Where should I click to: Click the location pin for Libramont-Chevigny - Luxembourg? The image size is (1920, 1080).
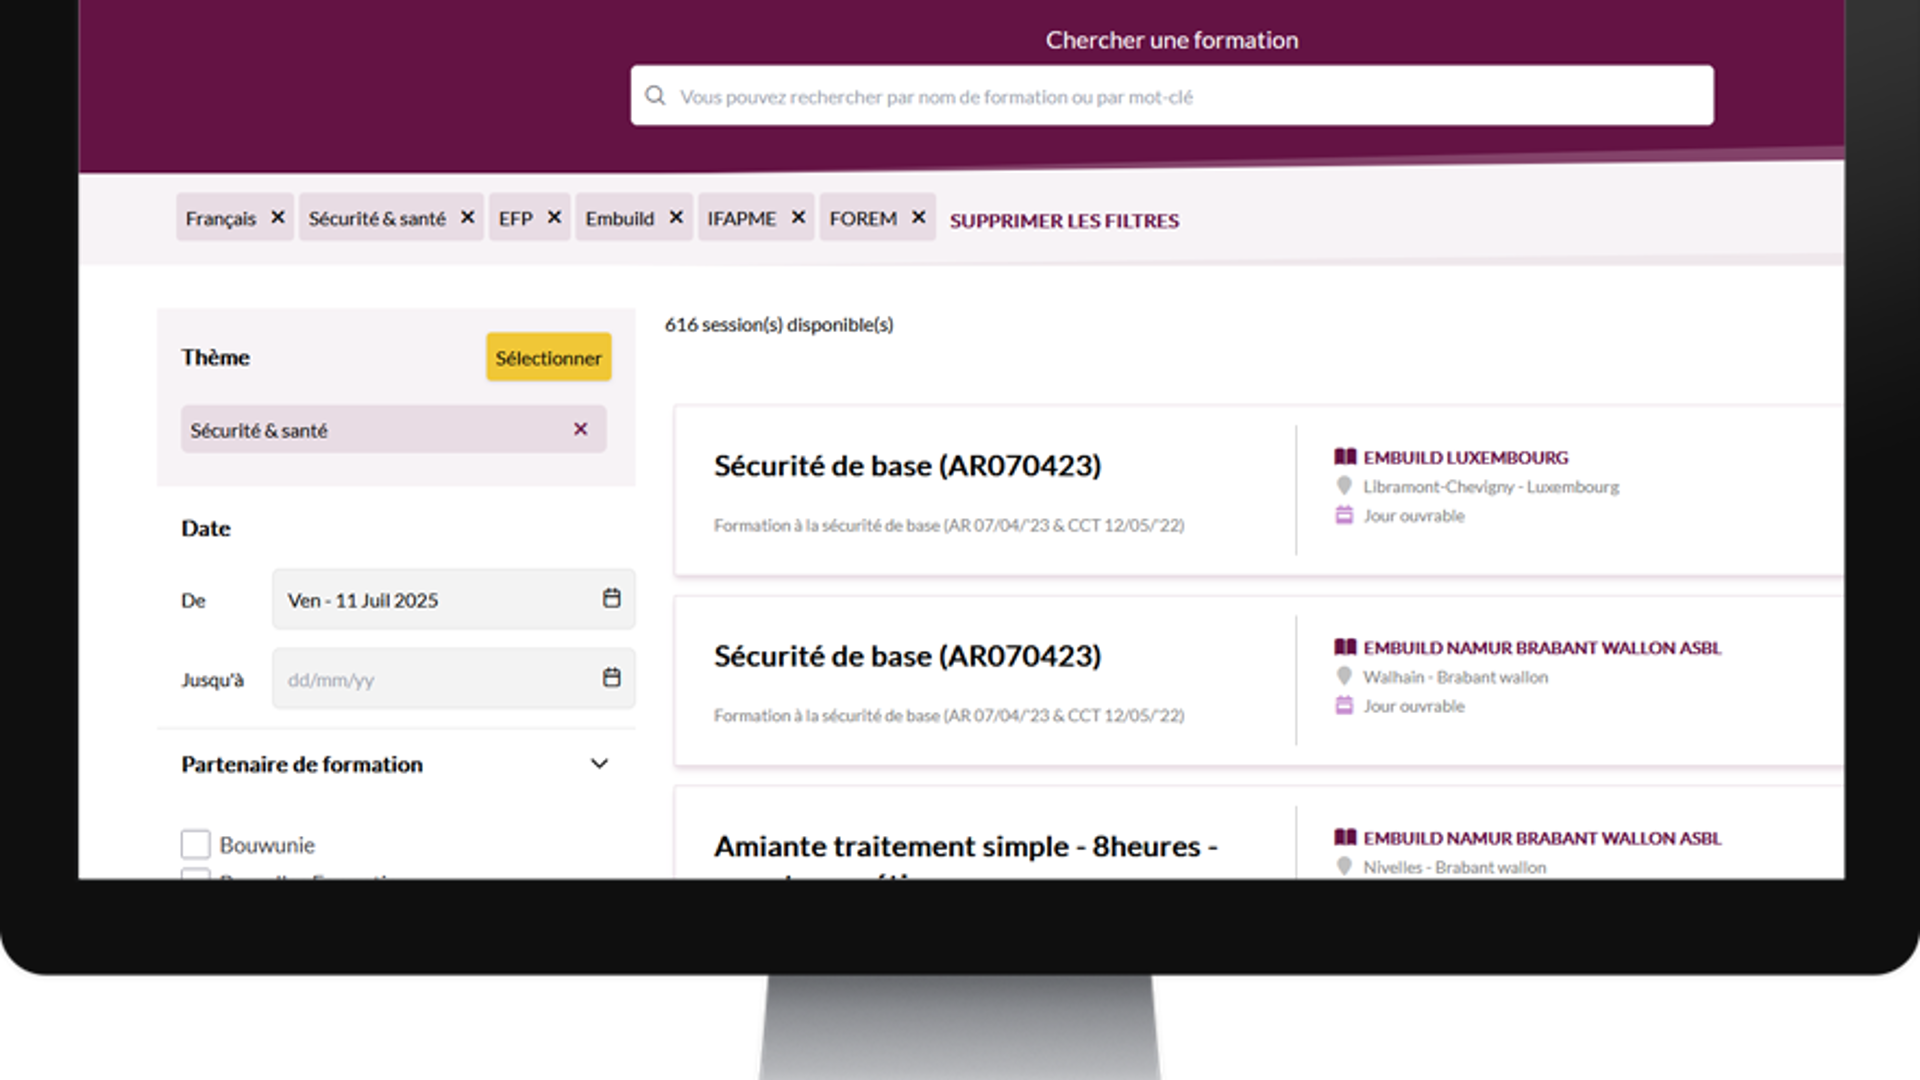click(1343, 487)
